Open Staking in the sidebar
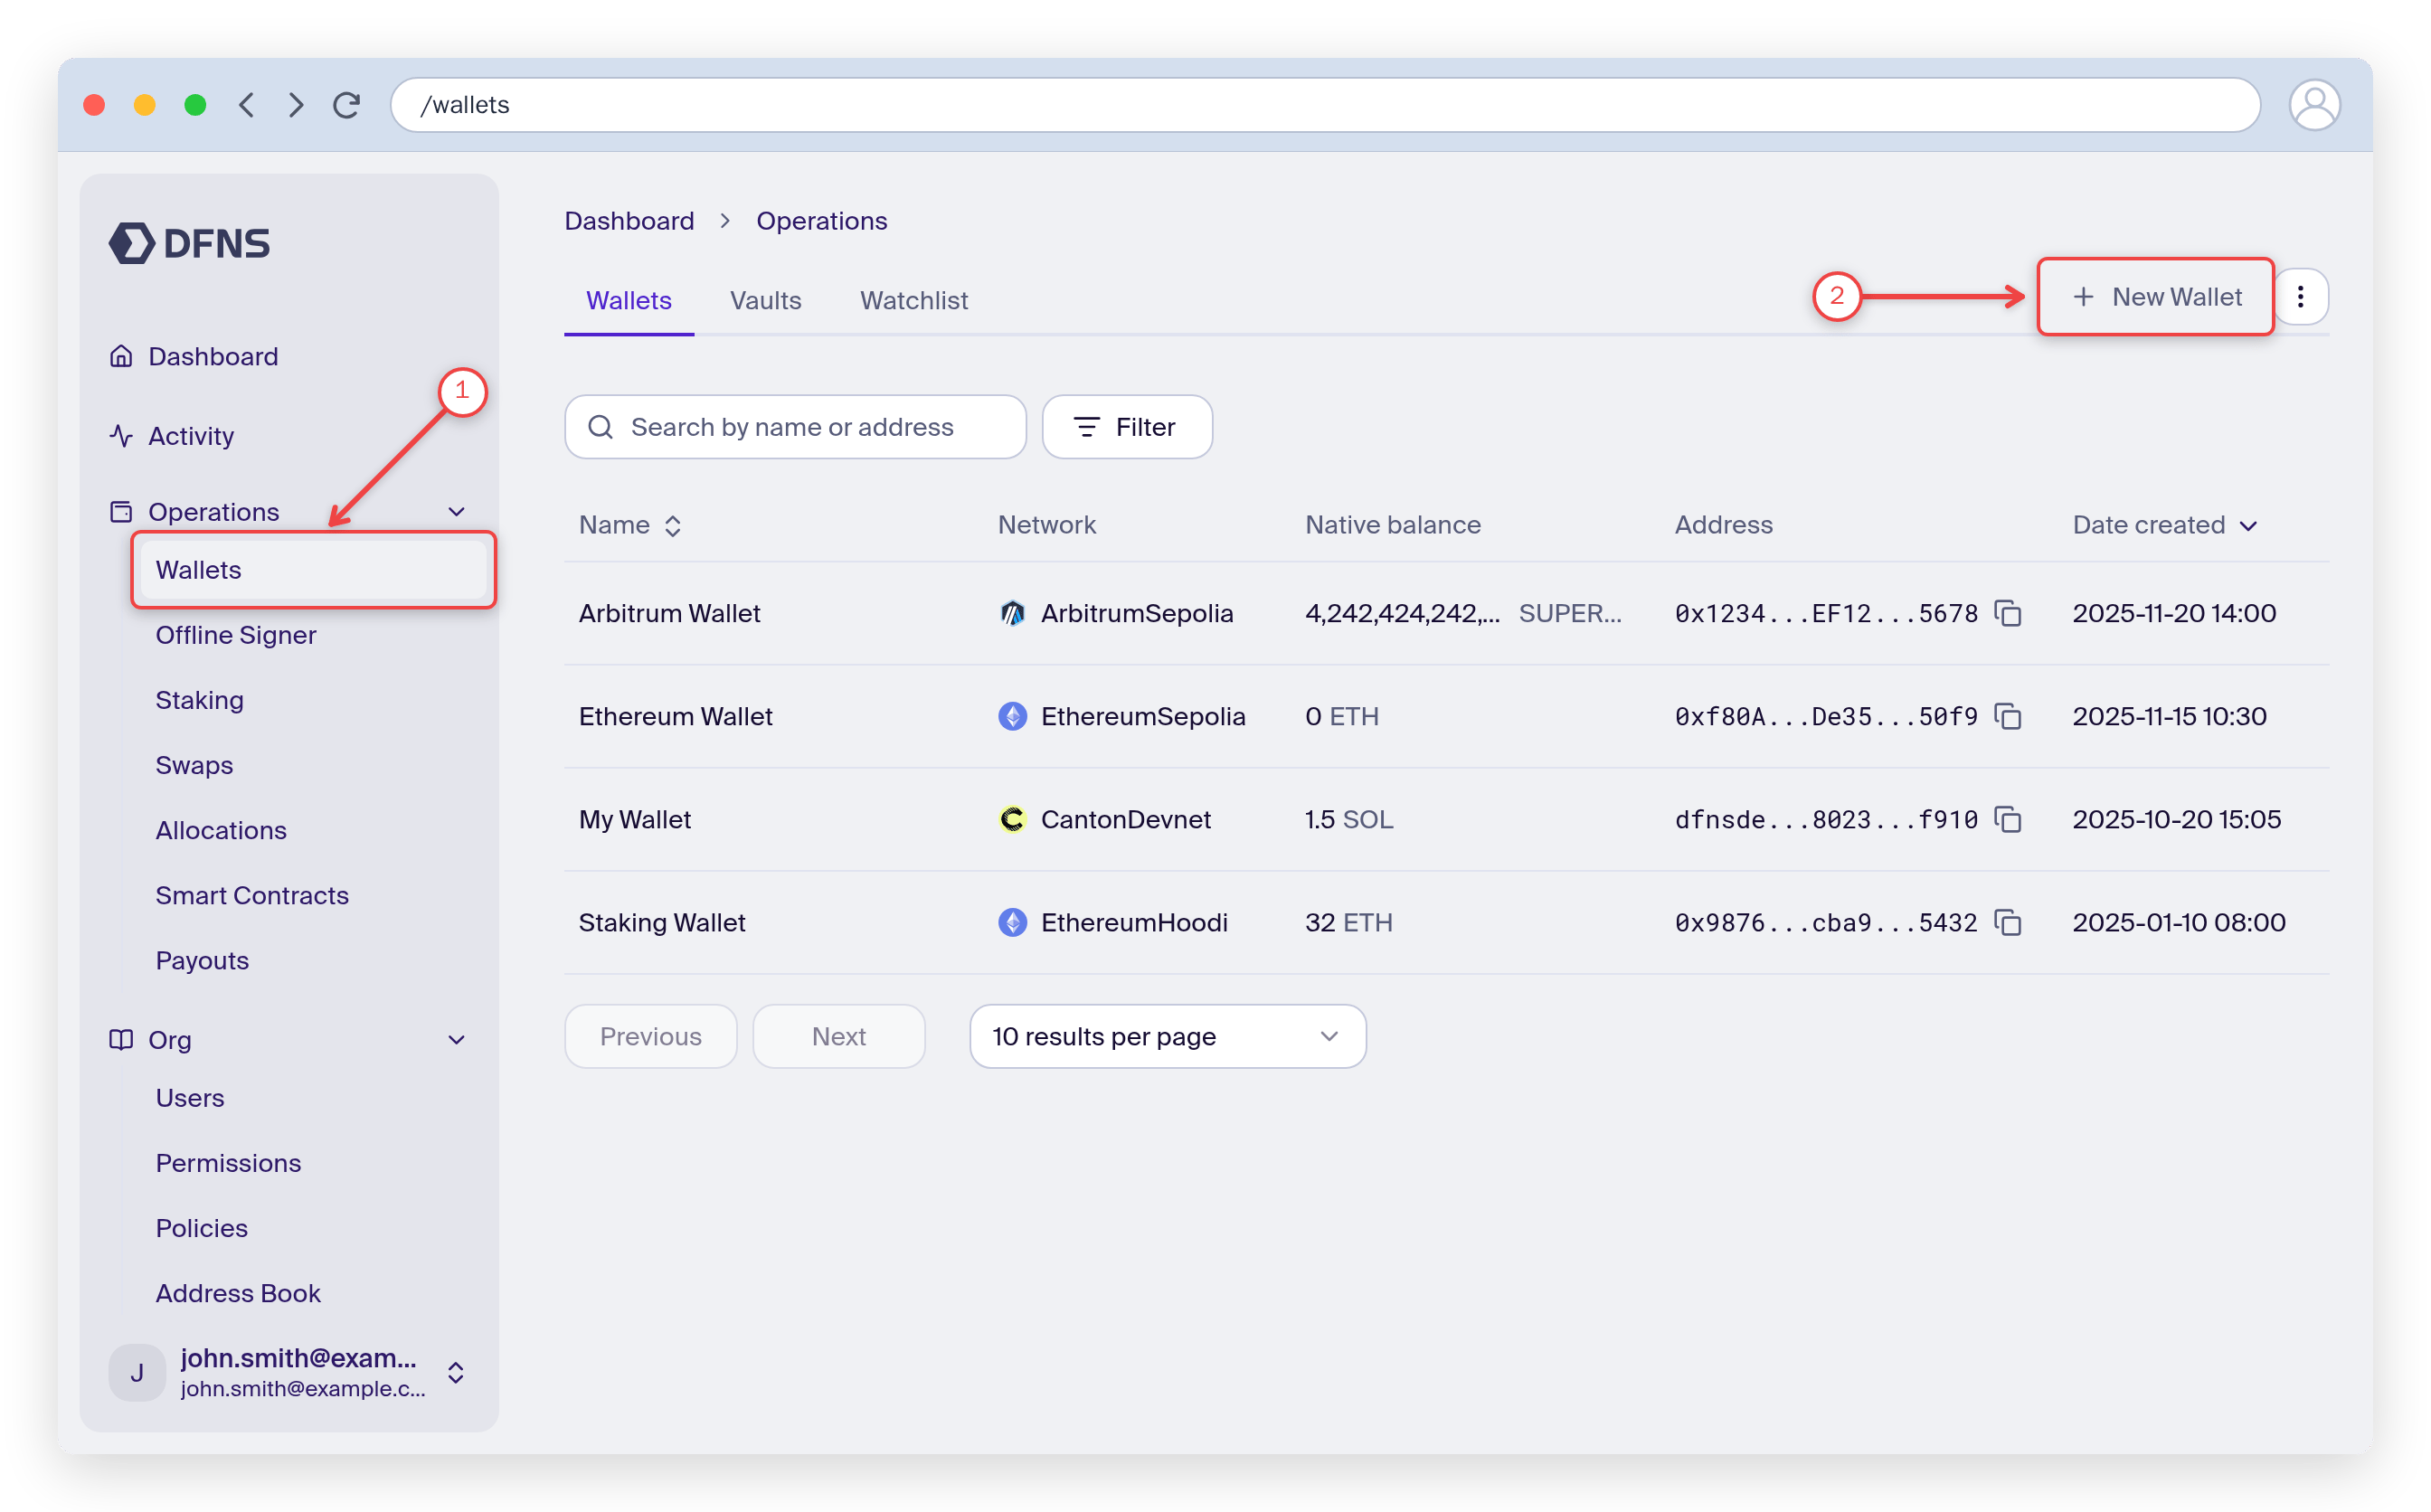This screenshot has width=2431, height=1512. point(199,700)
